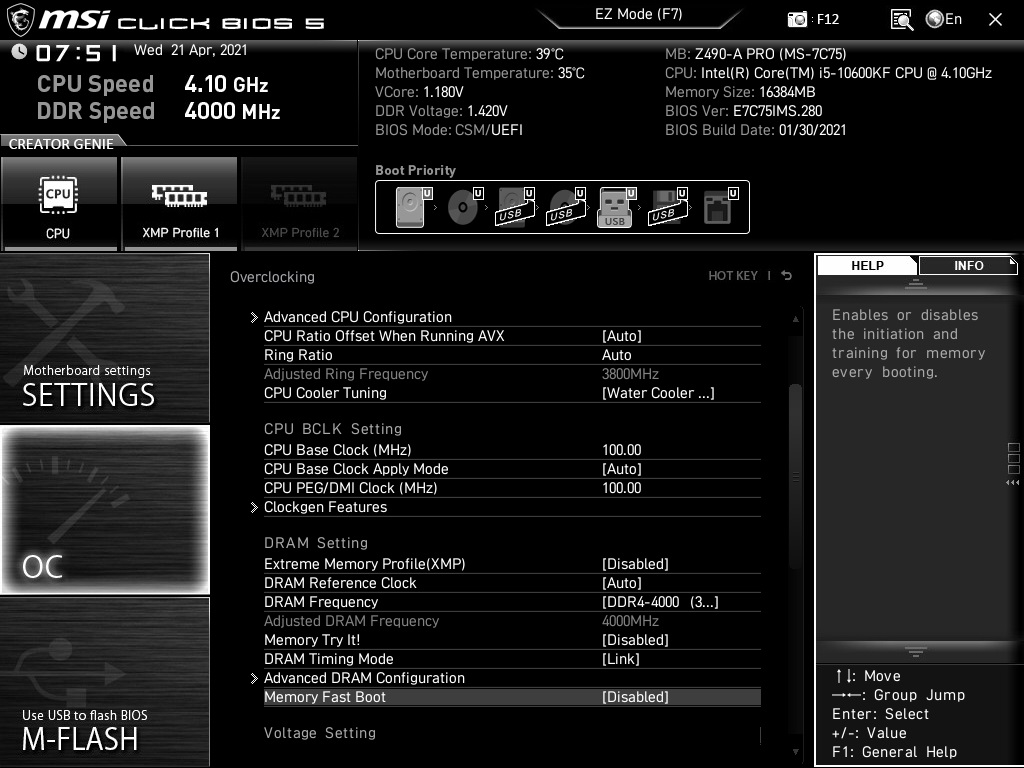Toggle the CPU Creator Genie button
Image resolution: width=1024 pixels, height=768 pixels.
[x=59, y=204]
